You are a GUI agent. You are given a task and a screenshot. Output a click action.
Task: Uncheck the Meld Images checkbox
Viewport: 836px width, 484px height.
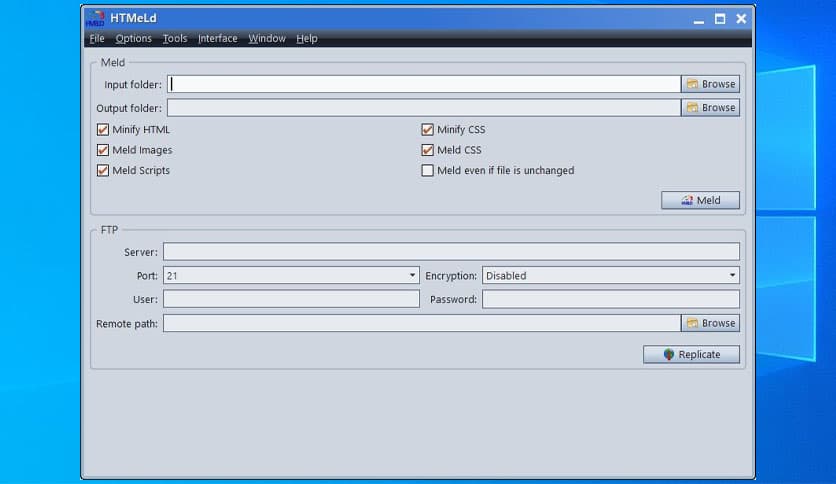(103, 150)
